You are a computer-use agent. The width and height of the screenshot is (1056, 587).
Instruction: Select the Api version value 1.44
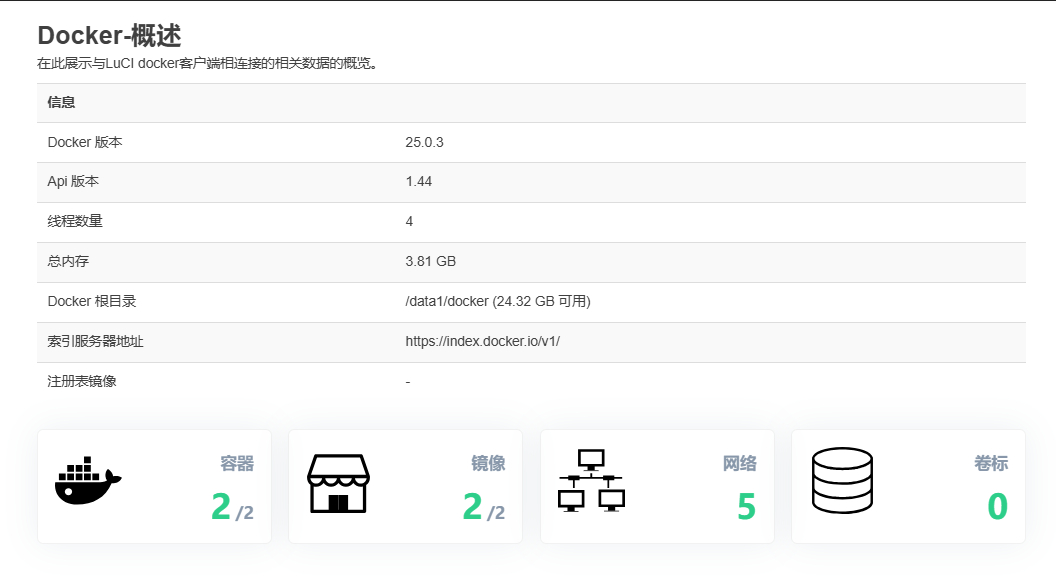(418, 181)
